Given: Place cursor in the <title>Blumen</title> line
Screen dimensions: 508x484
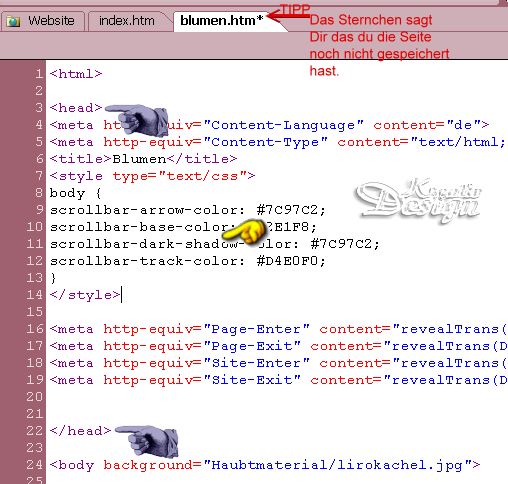Looking at the screenshot, I should click(143, 159).
